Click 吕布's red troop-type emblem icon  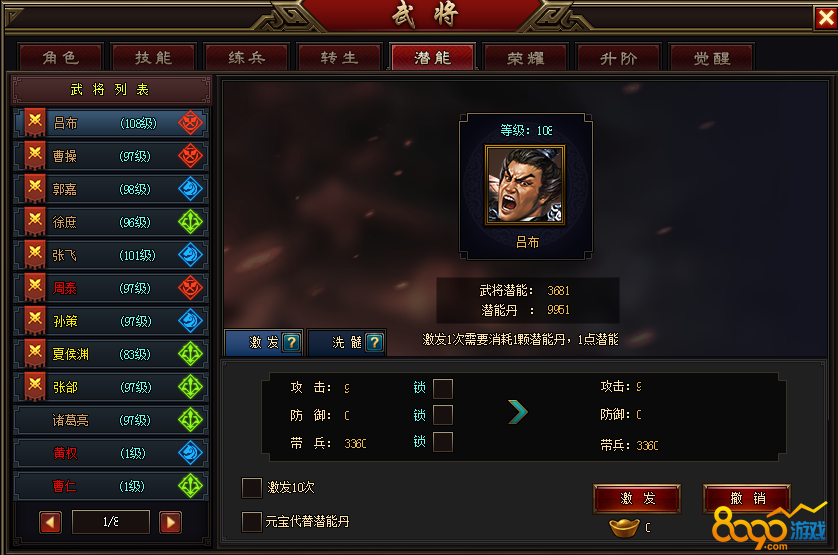click(190, 123)
